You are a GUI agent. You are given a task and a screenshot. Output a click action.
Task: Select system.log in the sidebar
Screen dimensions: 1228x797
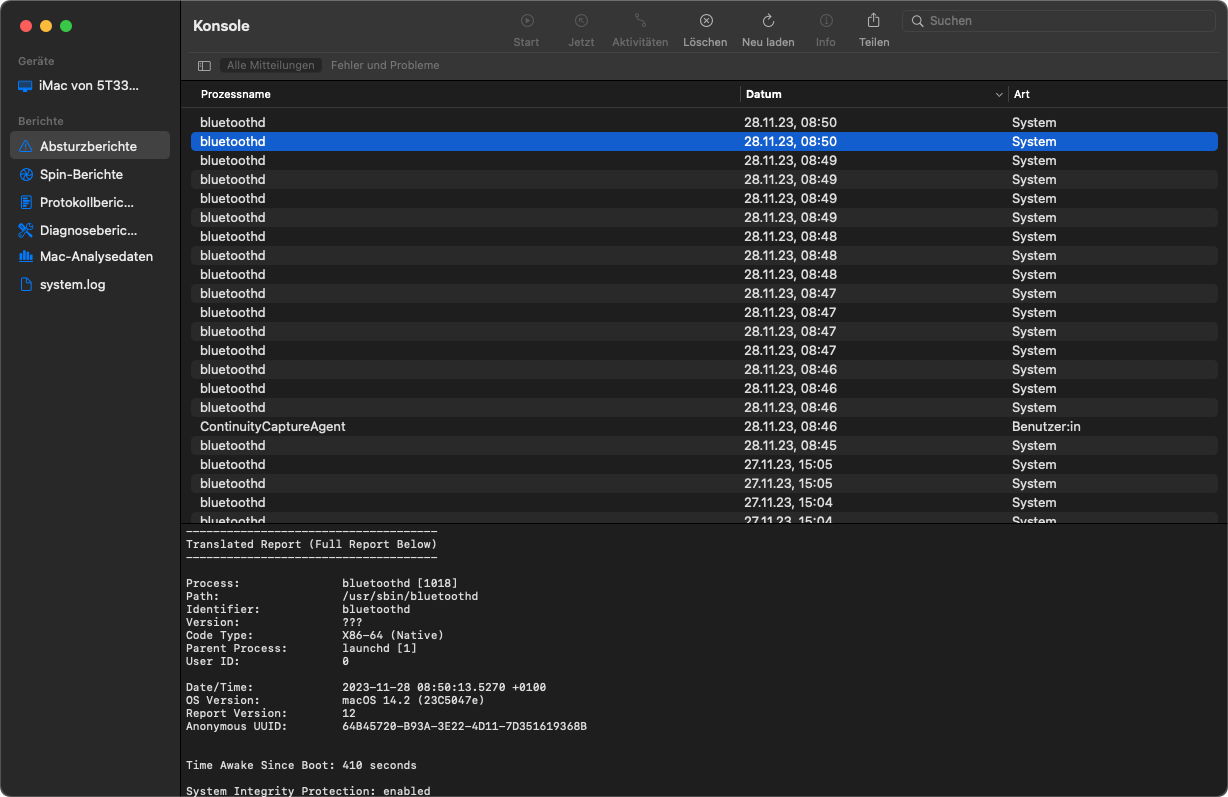coord(72,285)
